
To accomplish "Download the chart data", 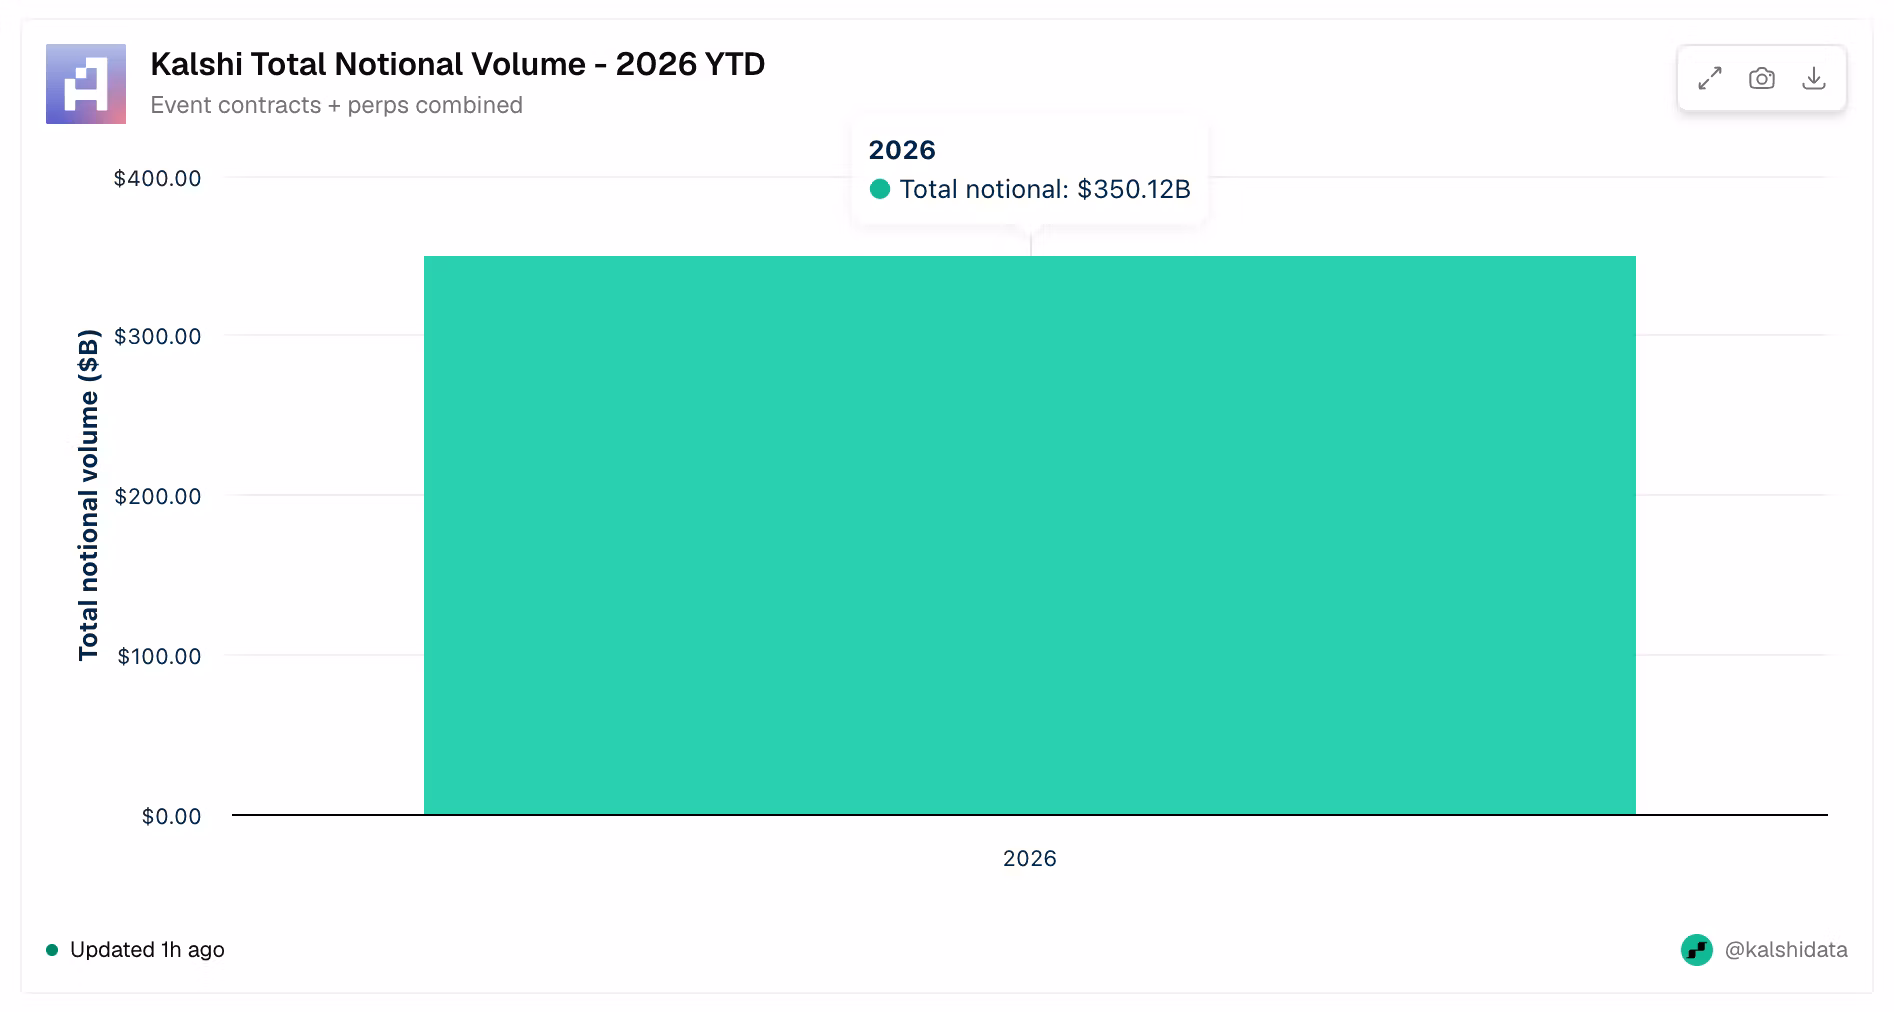I will pos(1814,78).
